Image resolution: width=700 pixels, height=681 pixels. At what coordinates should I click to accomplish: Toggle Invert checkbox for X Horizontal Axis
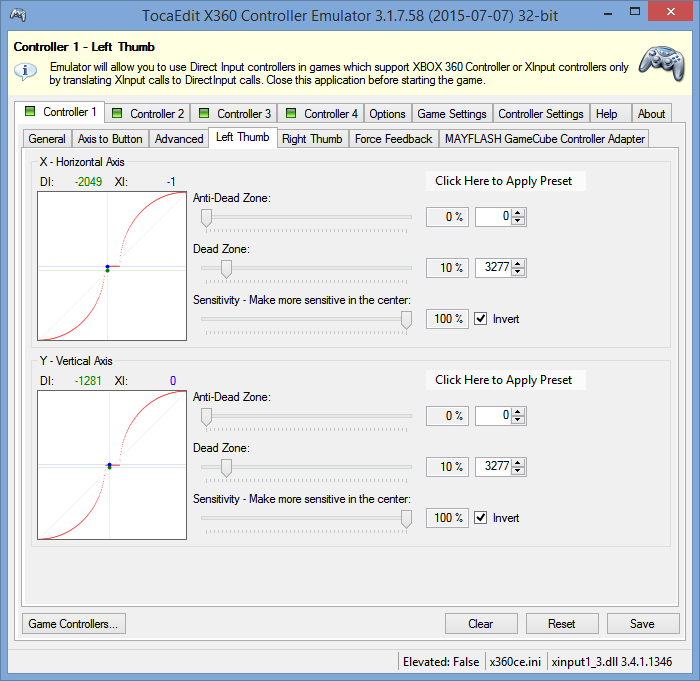tap(480, 319)
